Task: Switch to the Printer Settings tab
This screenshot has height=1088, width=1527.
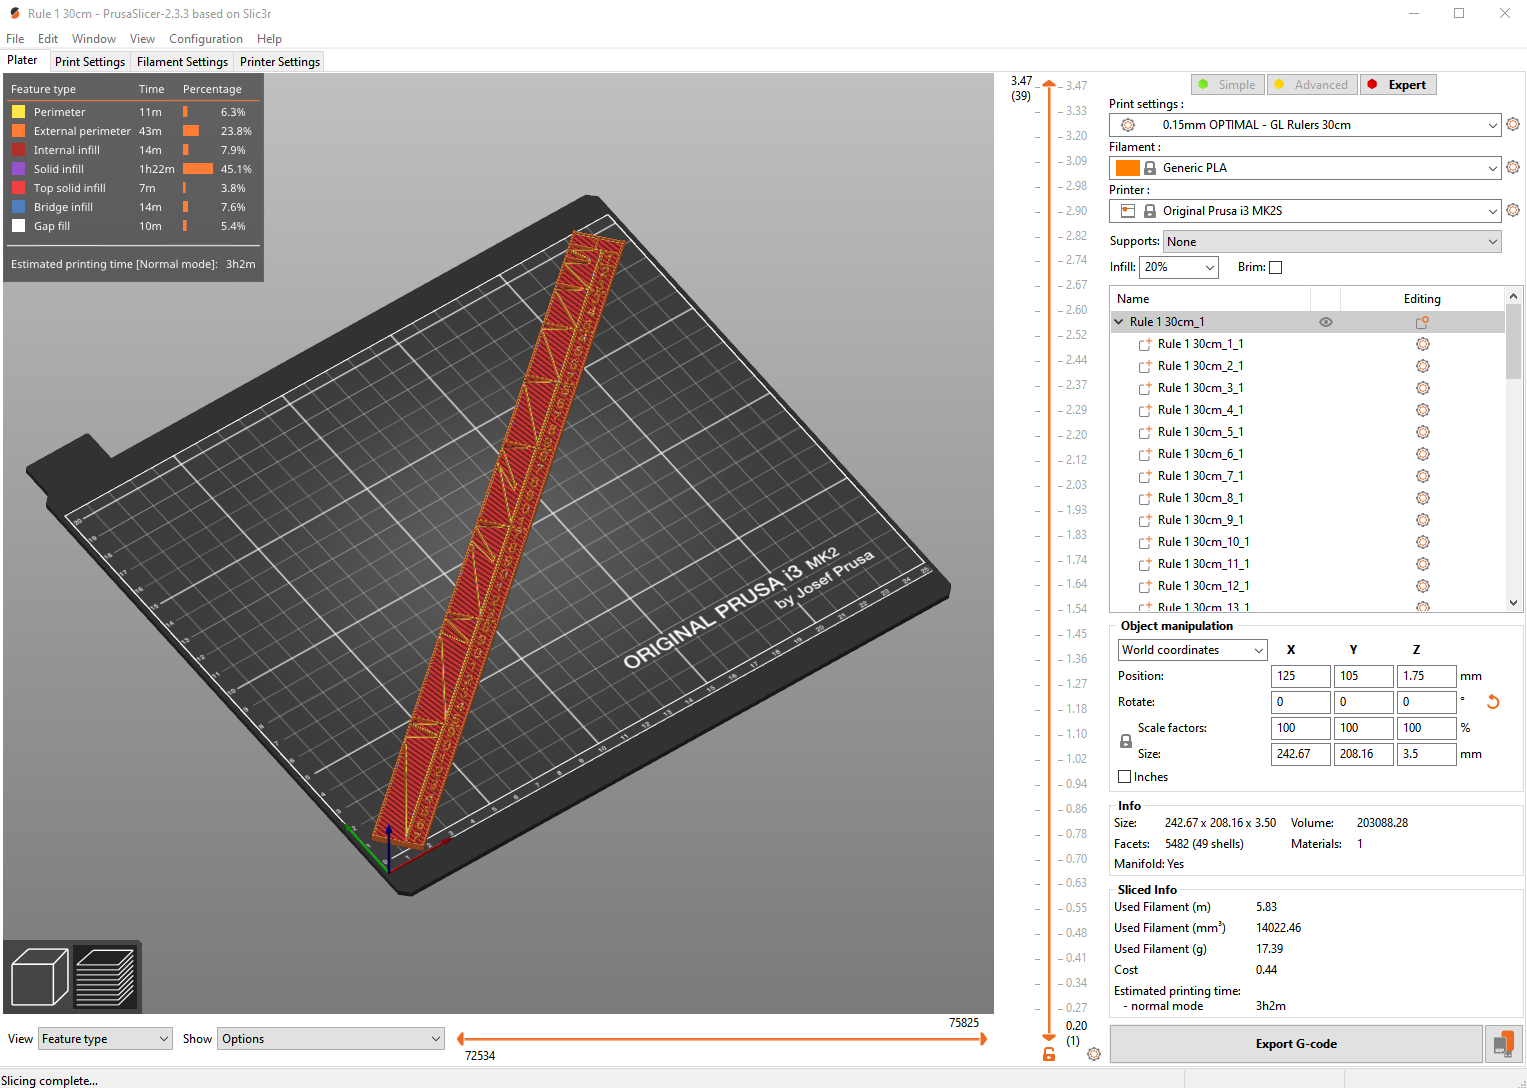Action: click(280, 62)
